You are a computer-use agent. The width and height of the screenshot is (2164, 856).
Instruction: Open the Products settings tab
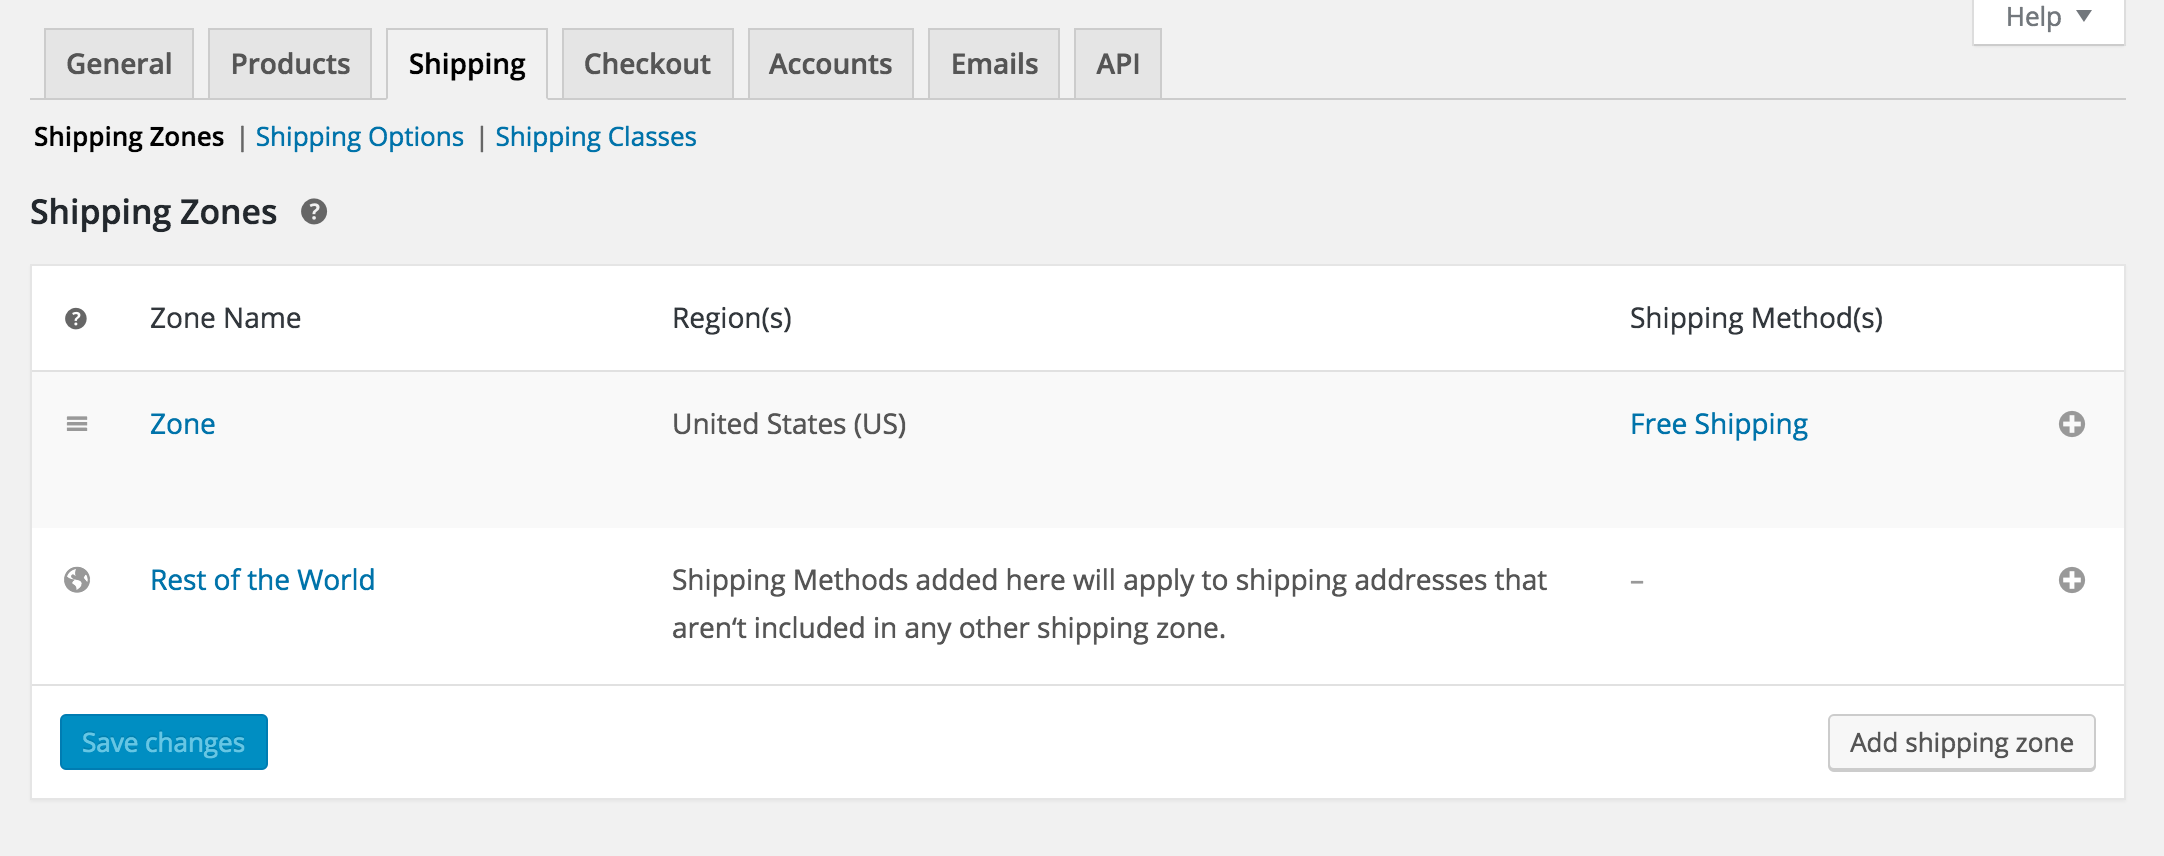290,64
